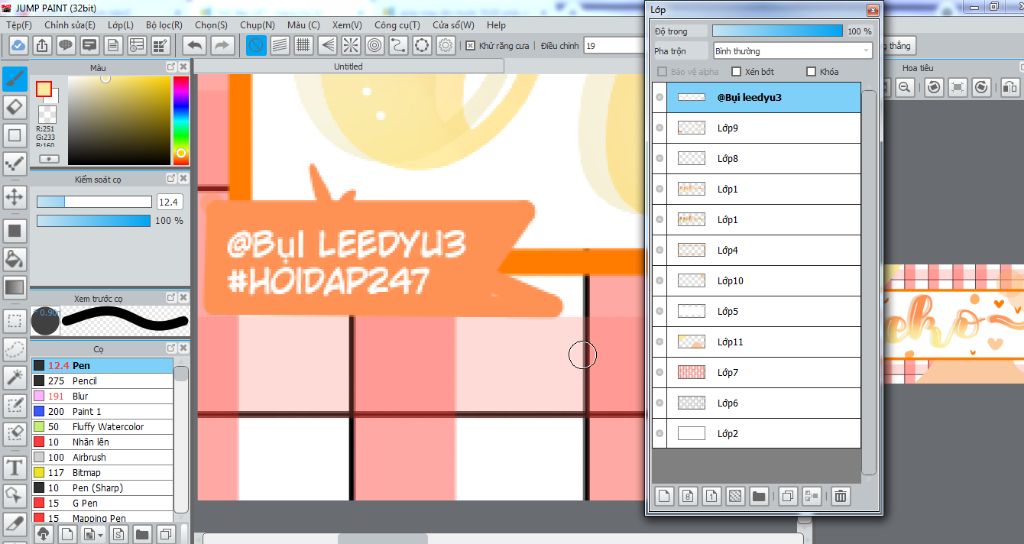
Task: Enable curve snap
Action: click(x=398, y=45)
